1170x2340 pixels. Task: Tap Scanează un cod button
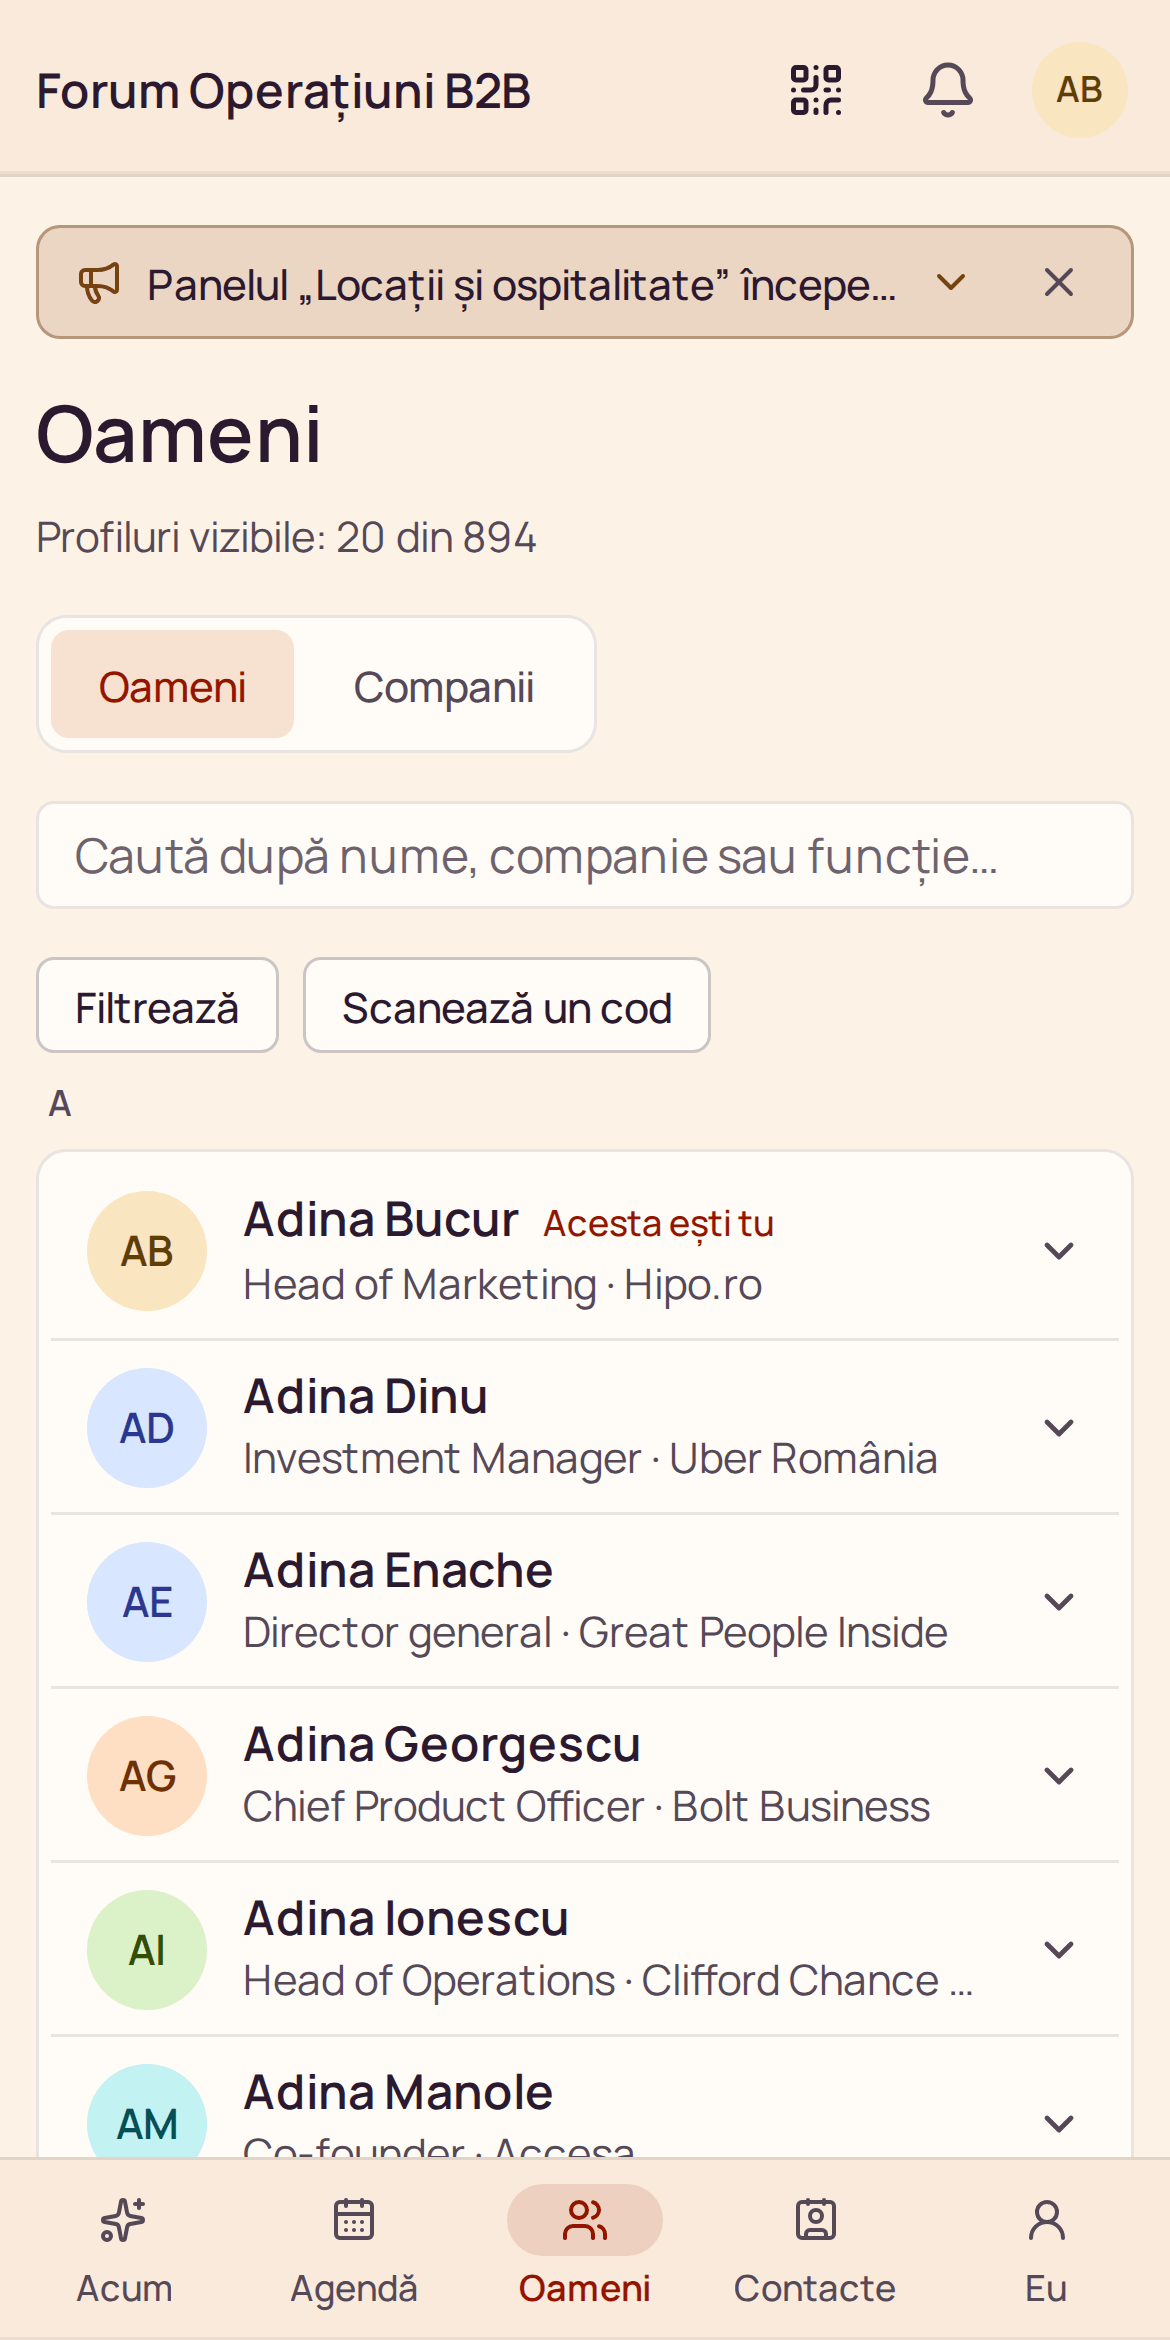(507, 1006)
